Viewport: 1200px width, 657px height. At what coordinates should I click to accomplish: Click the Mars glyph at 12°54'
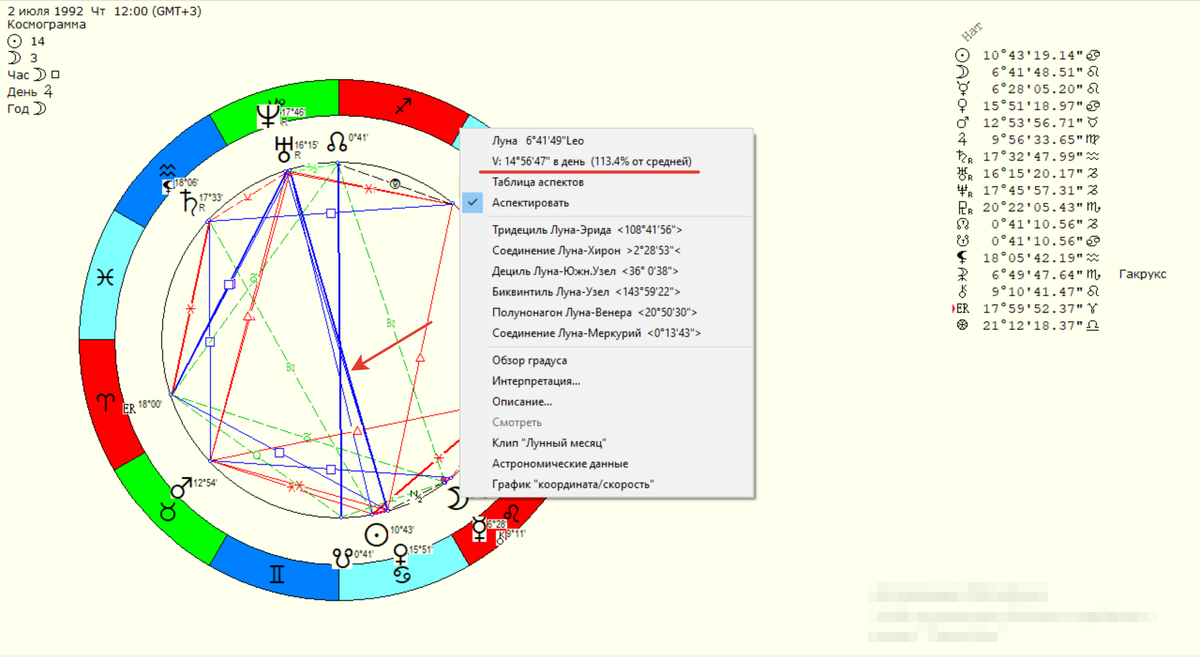pos(181,489)
